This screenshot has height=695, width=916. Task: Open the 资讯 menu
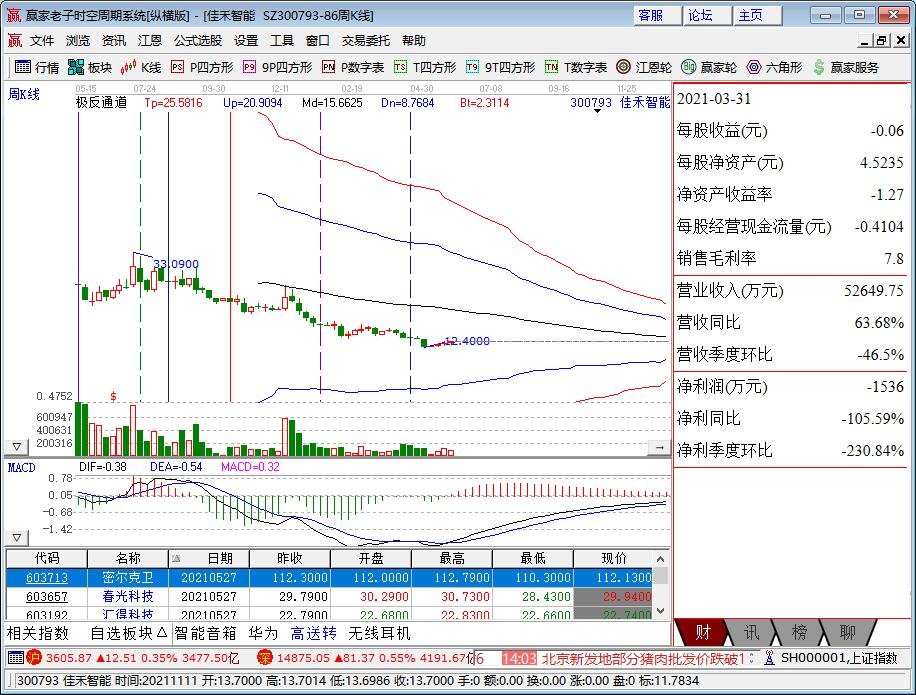pos(114,40)
